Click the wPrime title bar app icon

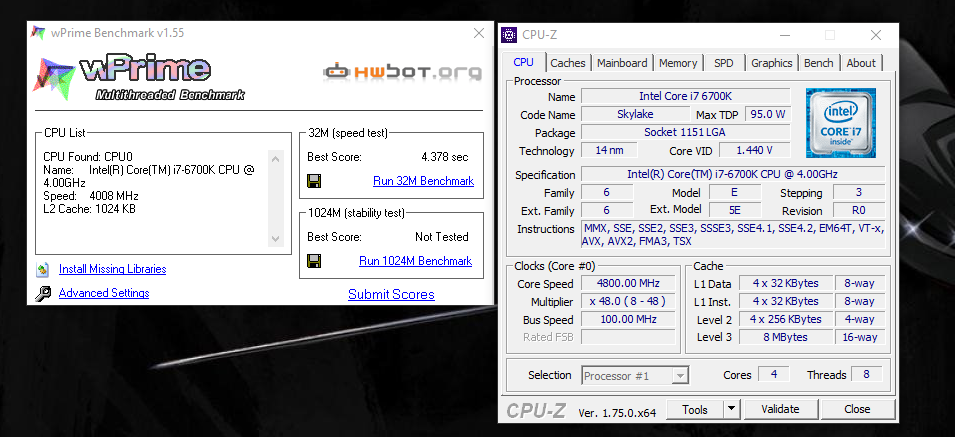tap(38, 33)
